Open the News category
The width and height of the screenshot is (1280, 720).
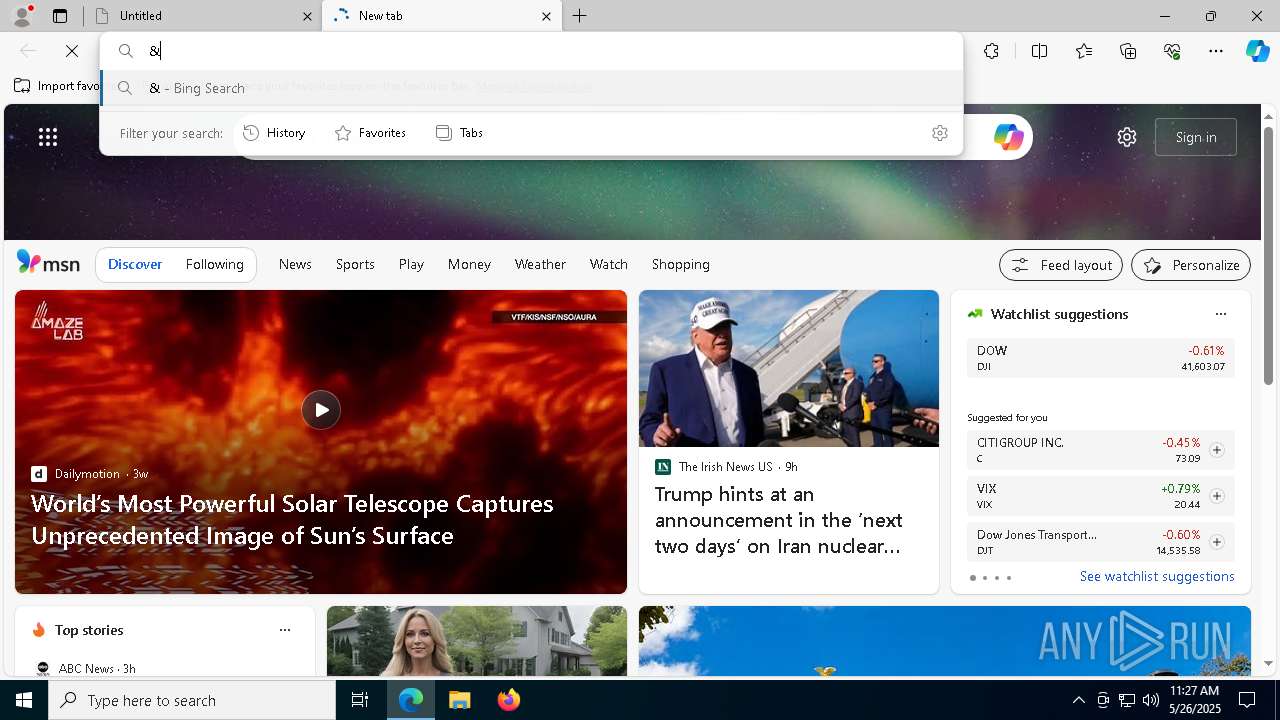295,264
